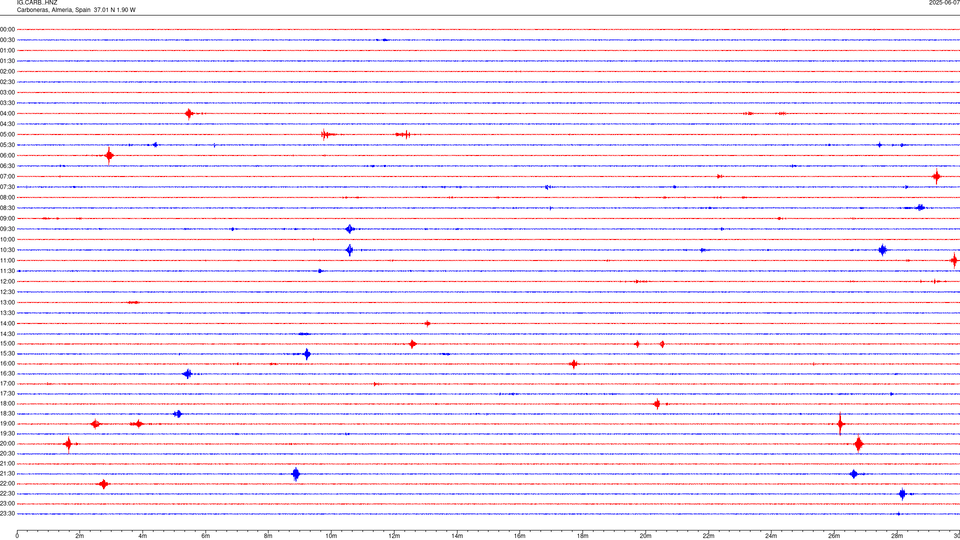Choose the 05:00 row label

(x=7, y=134)
